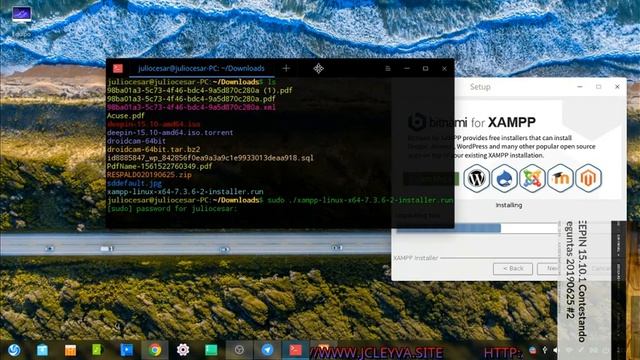Minimize the Setup window
640x360 pixels.
(580, 87)
